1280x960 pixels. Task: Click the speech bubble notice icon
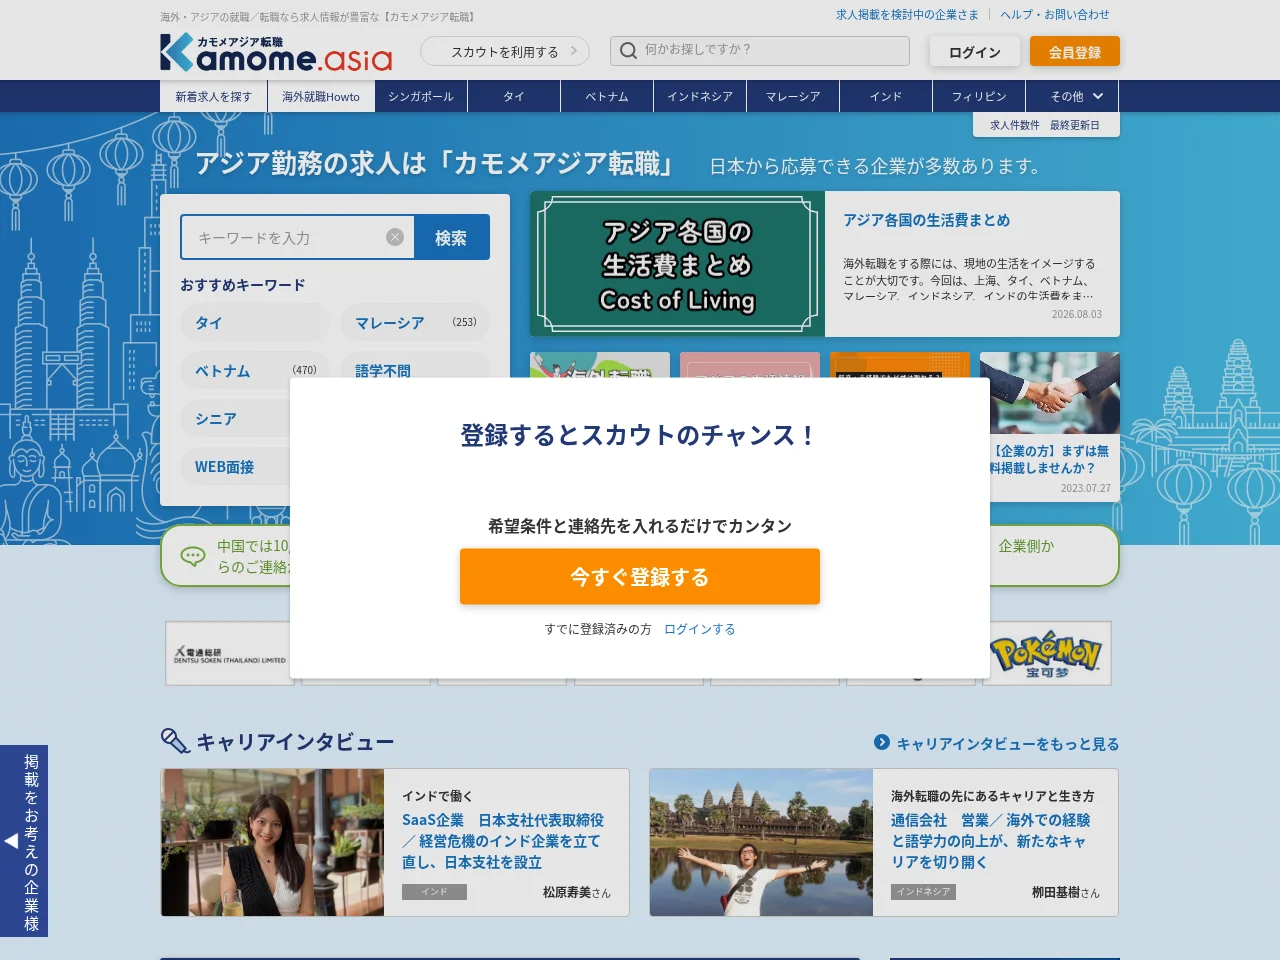point(193,556)
